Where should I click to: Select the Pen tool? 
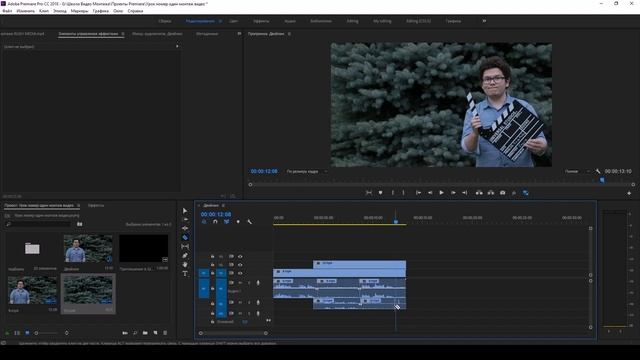pyautogui.click(x=185, y=256)
